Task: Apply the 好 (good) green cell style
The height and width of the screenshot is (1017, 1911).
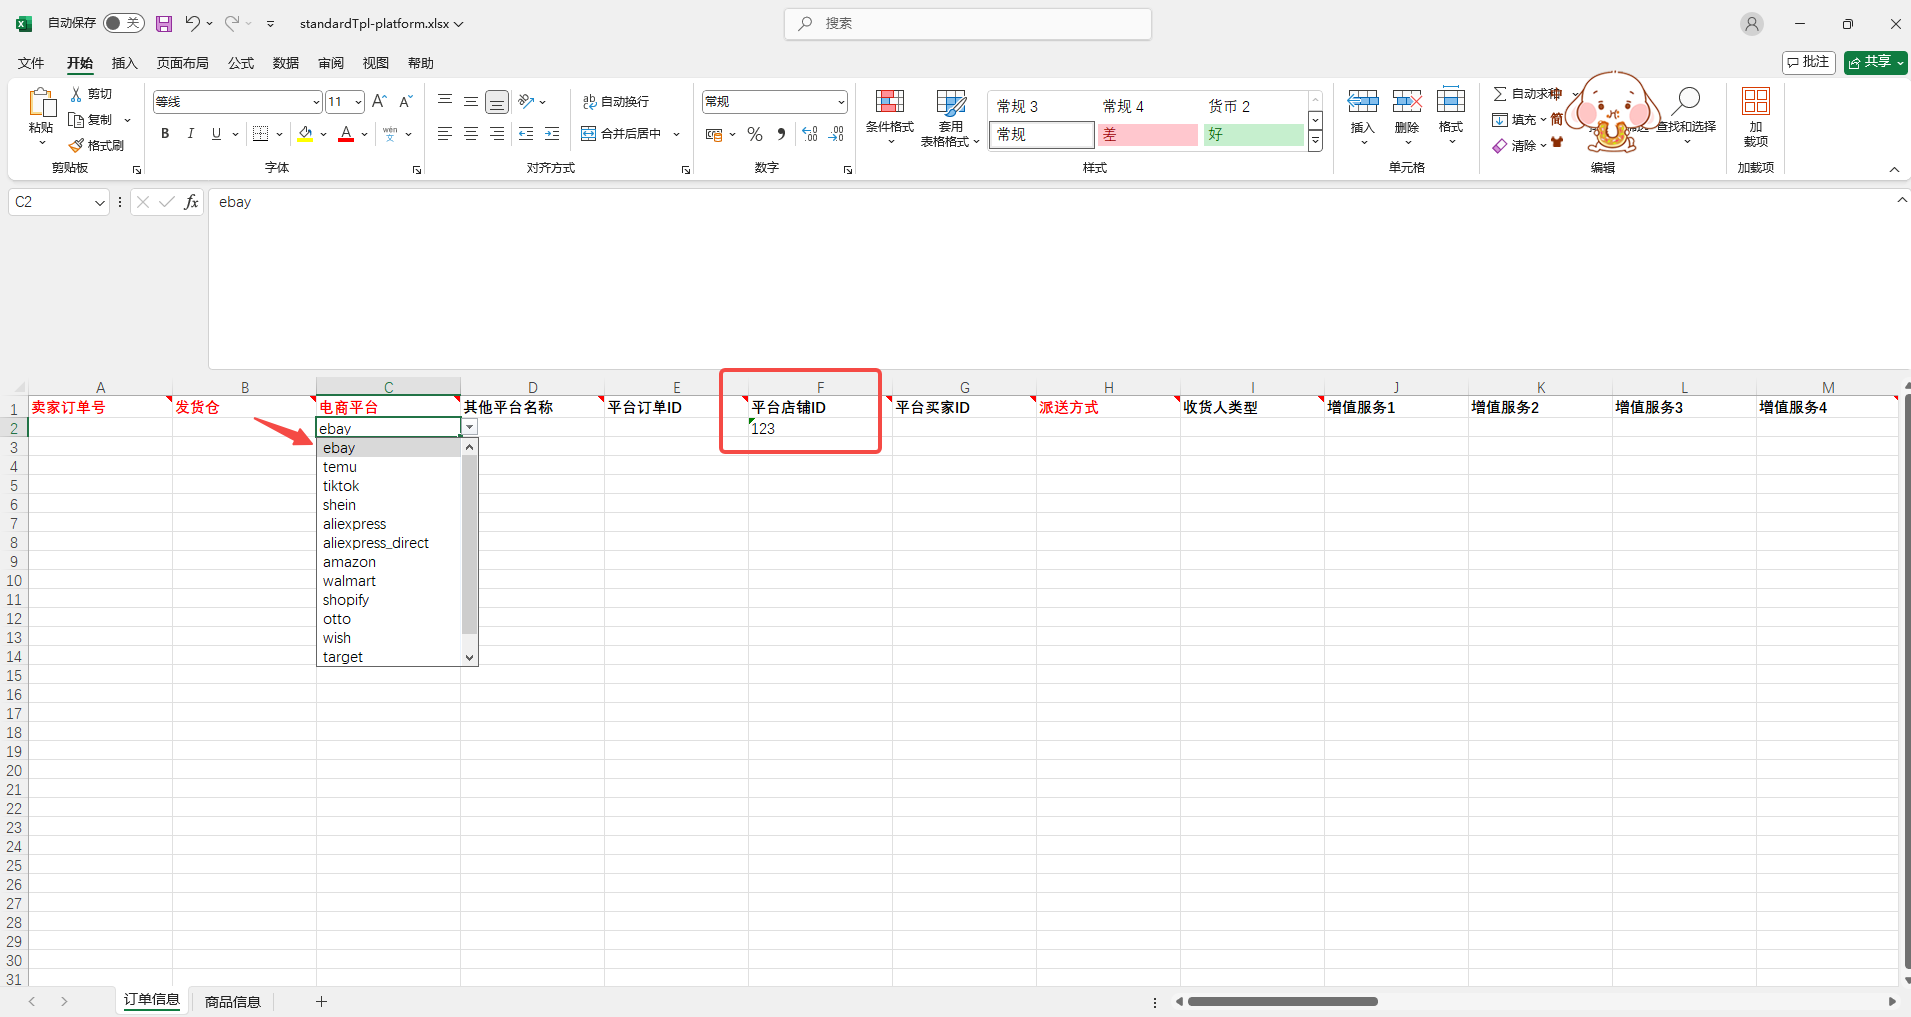Action: point(1253,134)
